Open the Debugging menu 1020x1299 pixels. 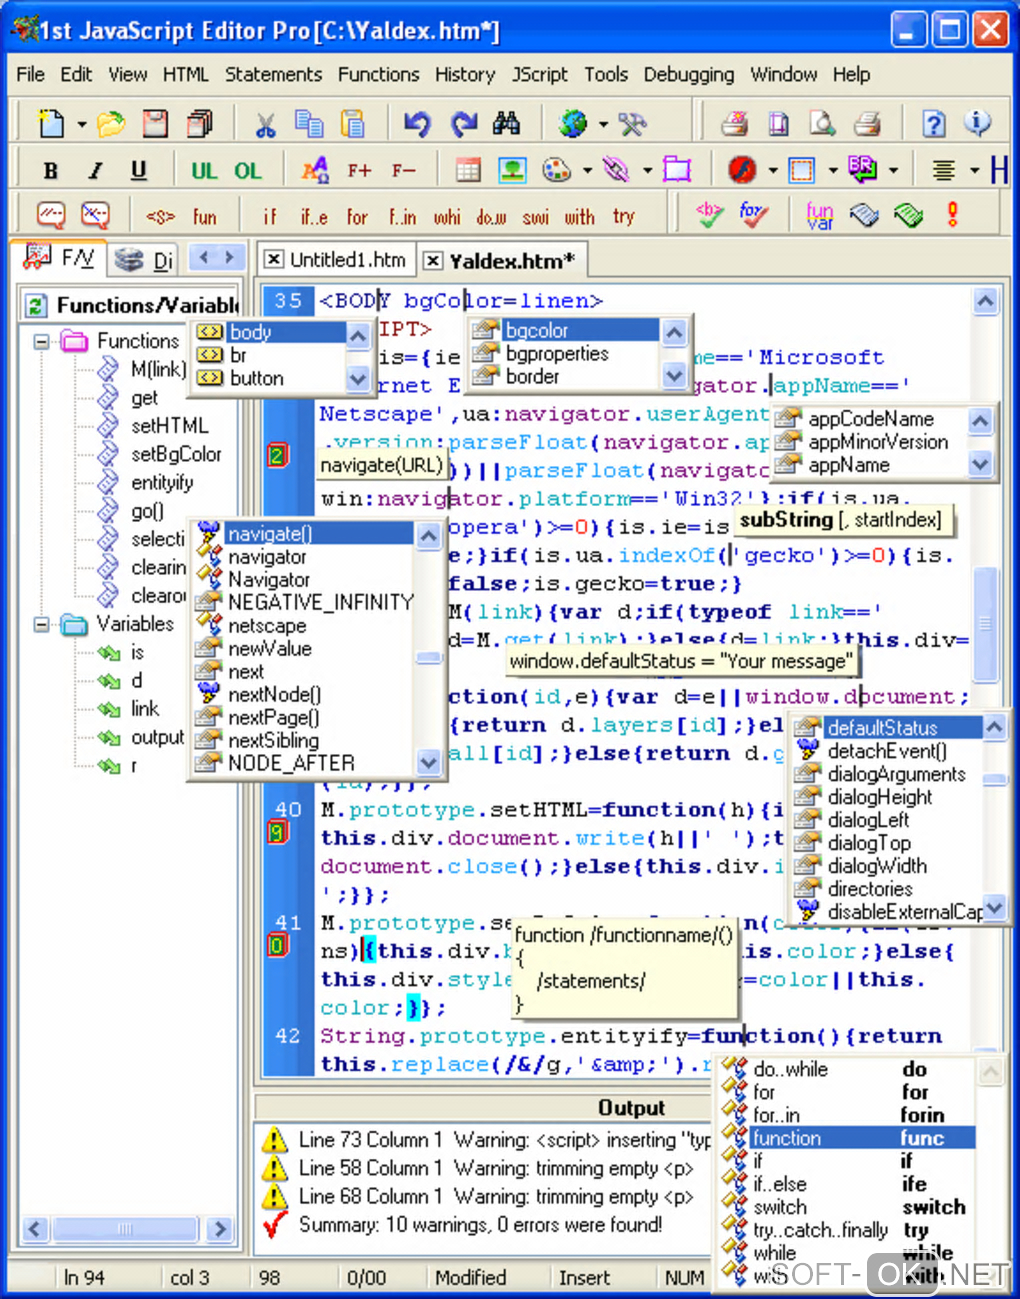[688, 74]
